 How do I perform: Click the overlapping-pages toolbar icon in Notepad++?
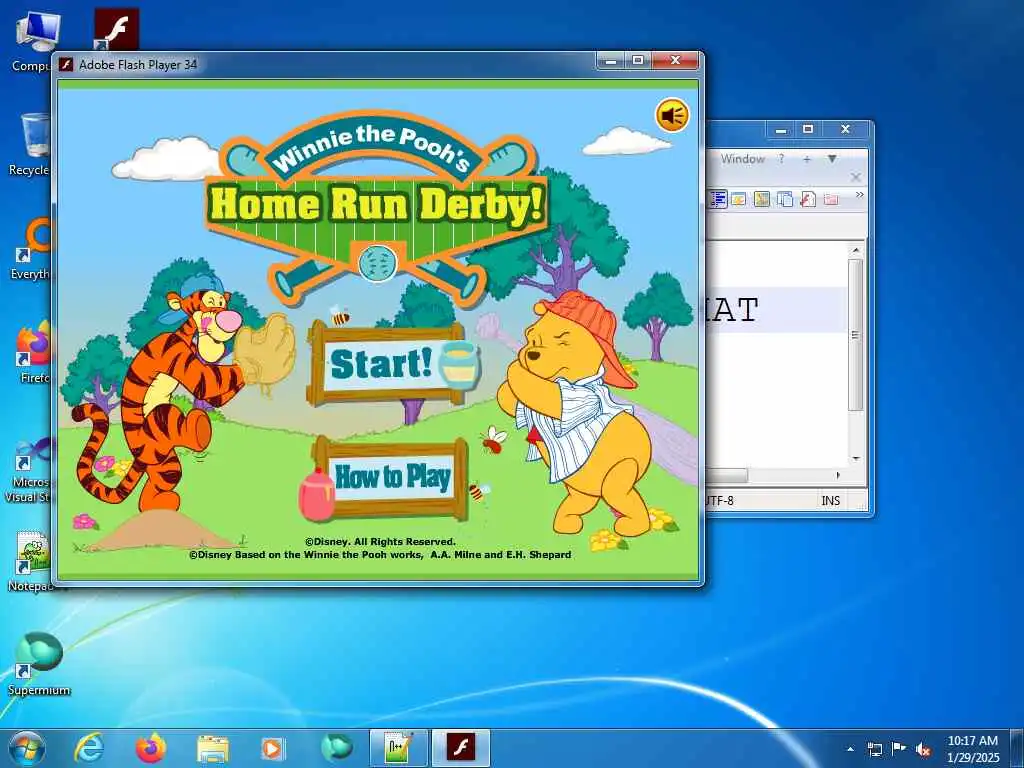coord(785,199)
